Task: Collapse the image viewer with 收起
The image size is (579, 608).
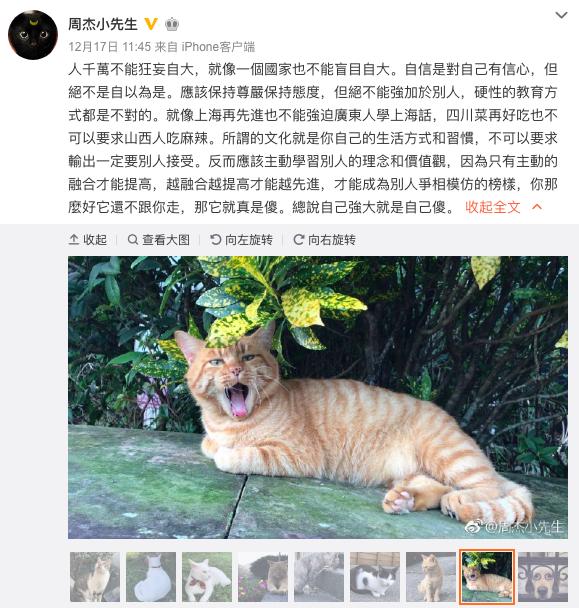Action: tap(88, 240)
